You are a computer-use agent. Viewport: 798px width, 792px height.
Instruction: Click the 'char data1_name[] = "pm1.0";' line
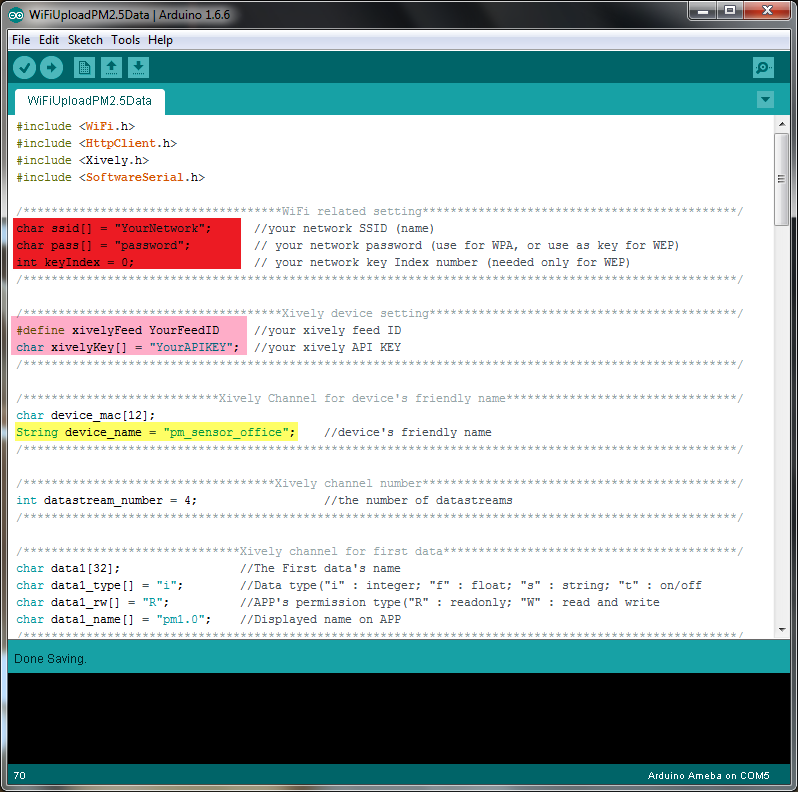[113, 619]
